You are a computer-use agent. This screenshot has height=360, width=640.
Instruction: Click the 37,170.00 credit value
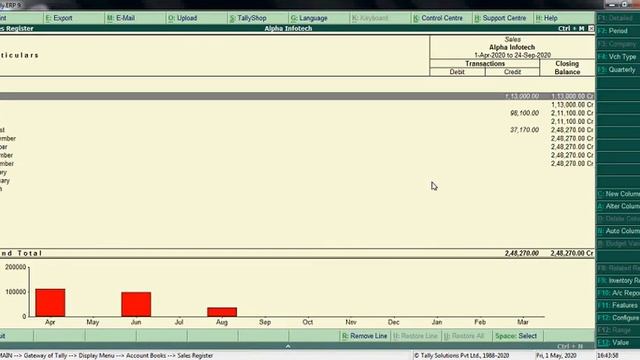click(x=524, y=130)
